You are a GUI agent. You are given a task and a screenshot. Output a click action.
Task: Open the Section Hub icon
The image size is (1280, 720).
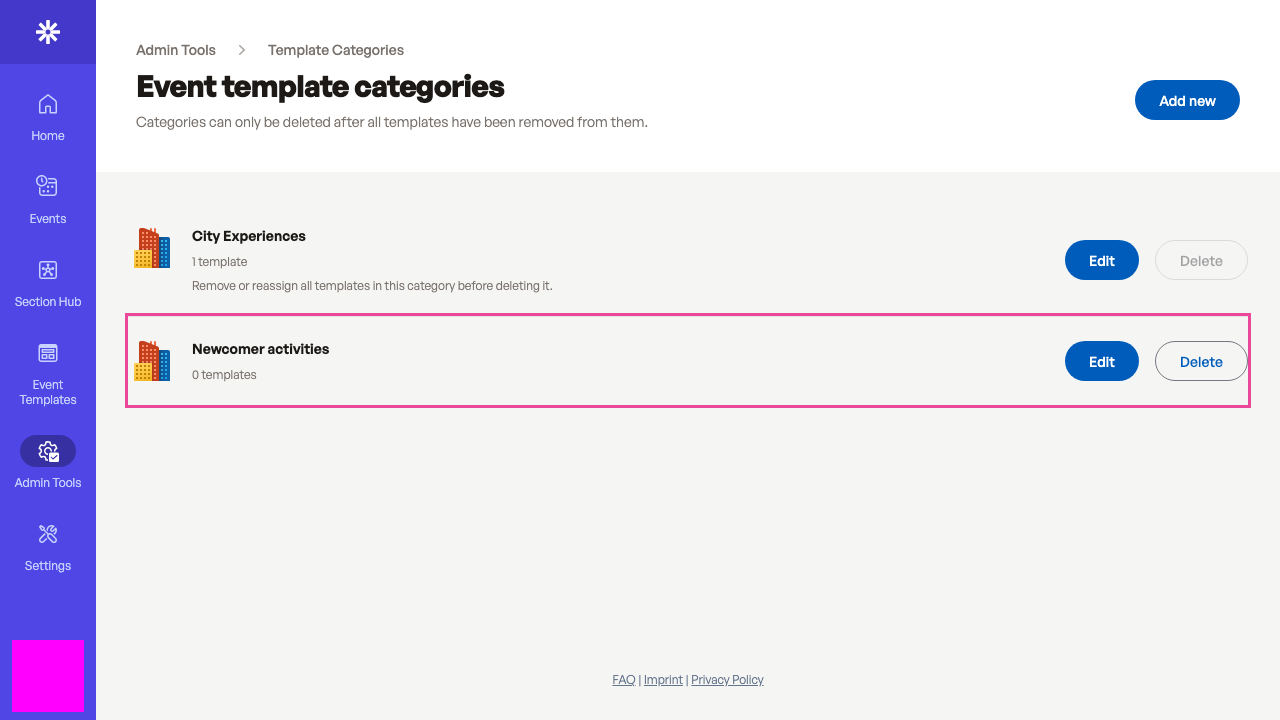click(48, 270)
